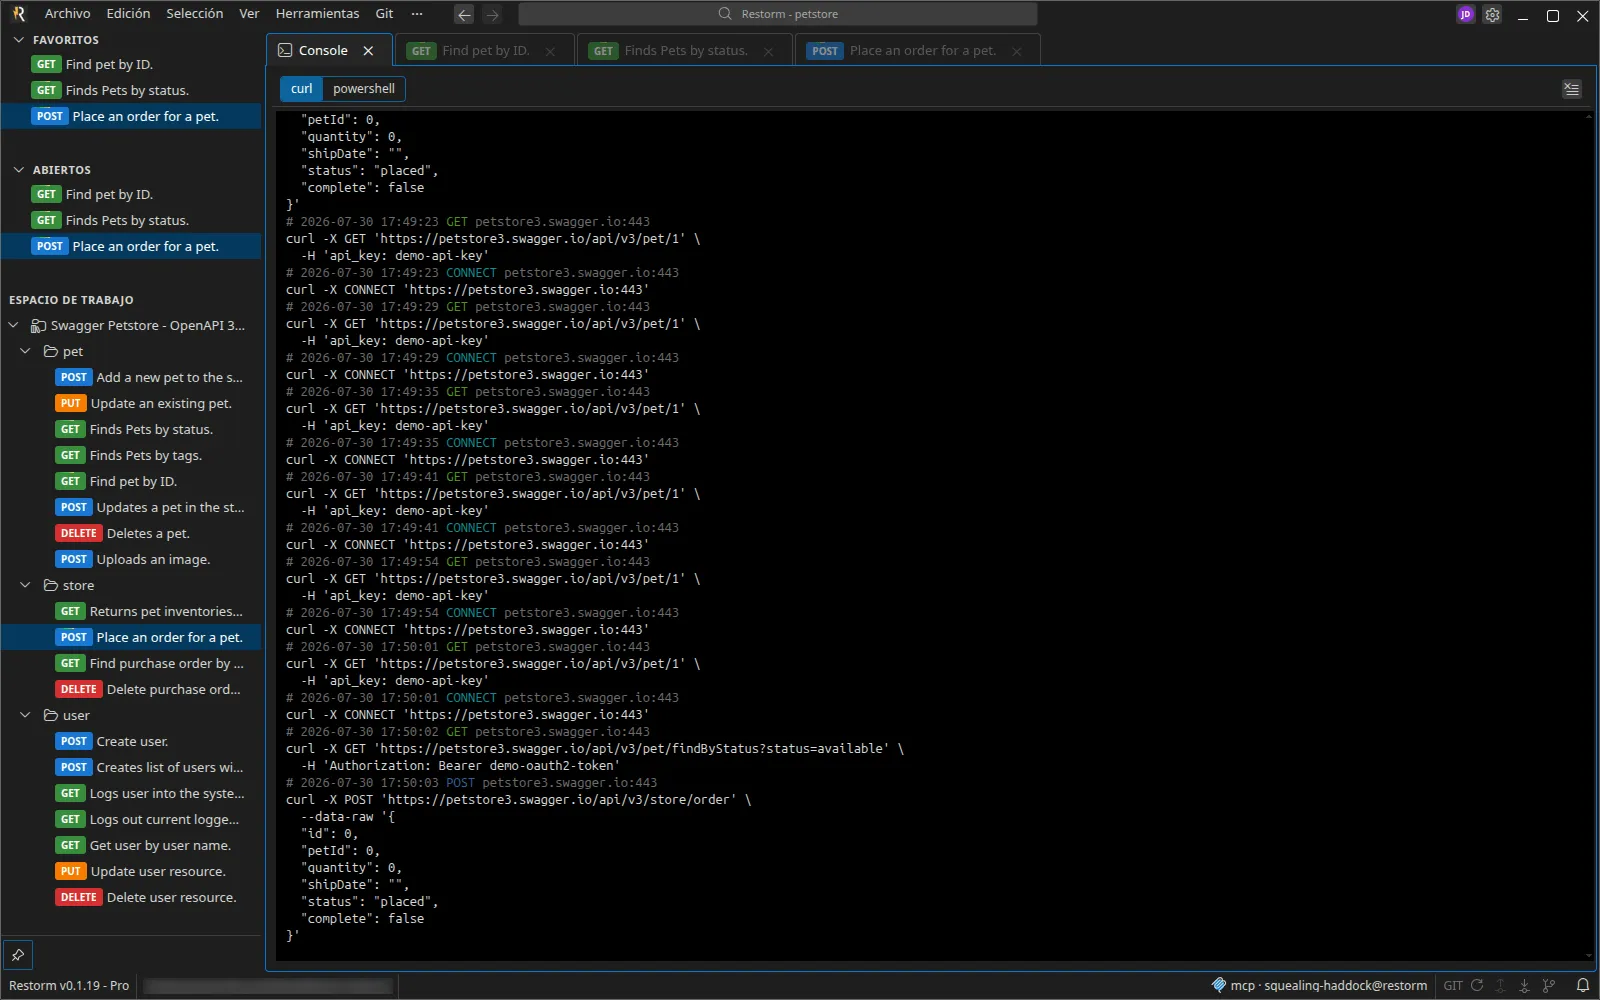Select Deletes a pet. request
The image size is (1600, 1000).
131,534
